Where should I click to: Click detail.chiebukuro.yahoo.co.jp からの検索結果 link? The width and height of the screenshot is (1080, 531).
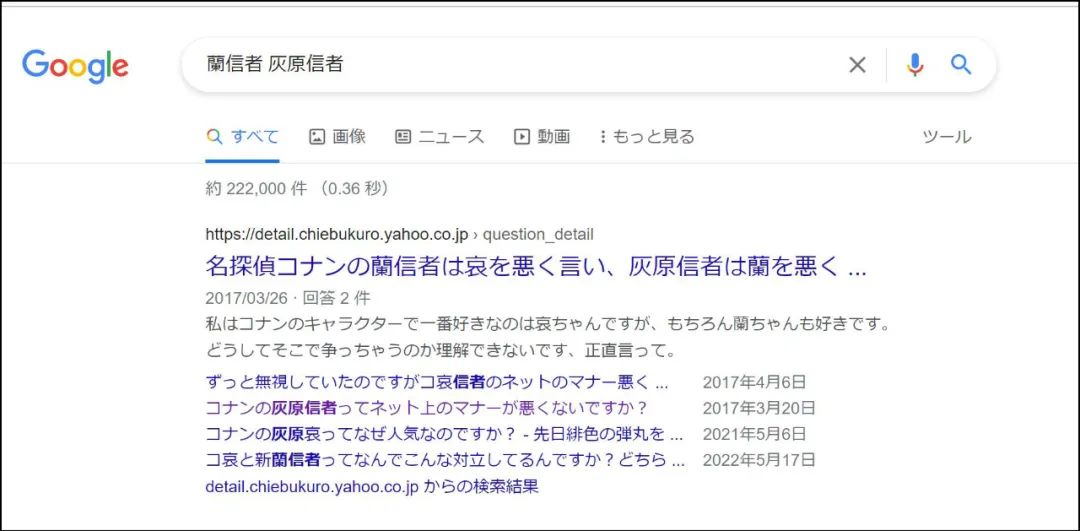pos(372,487)
